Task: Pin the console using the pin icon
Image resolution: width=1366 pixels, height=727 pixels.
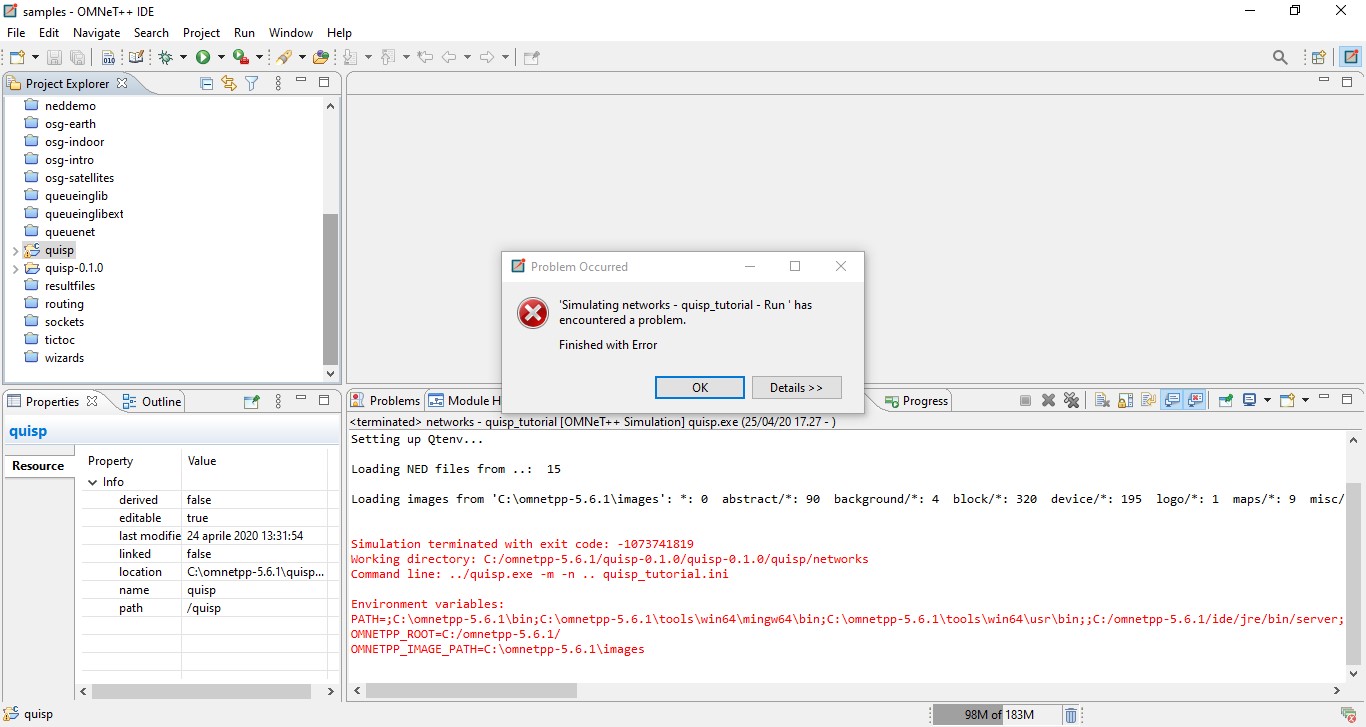Action: pos(1226,400)
